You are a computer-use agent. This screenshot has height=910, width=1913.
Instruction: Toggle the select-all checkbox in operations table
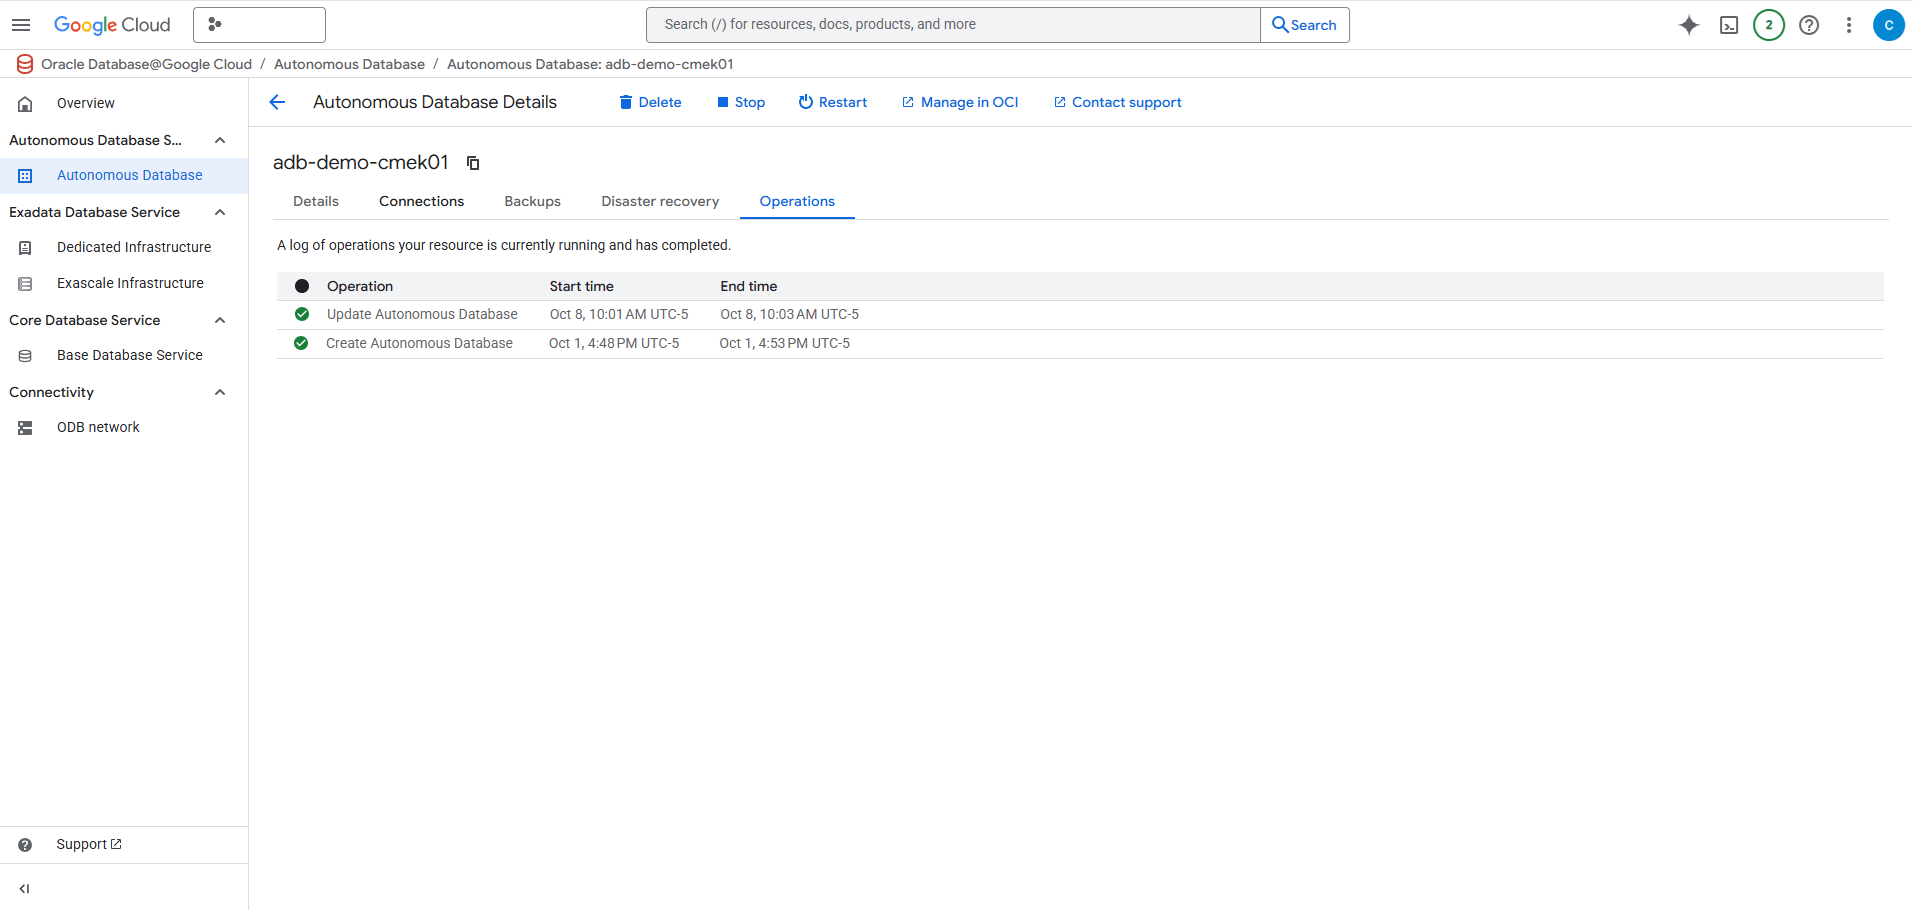coord(301,286)
